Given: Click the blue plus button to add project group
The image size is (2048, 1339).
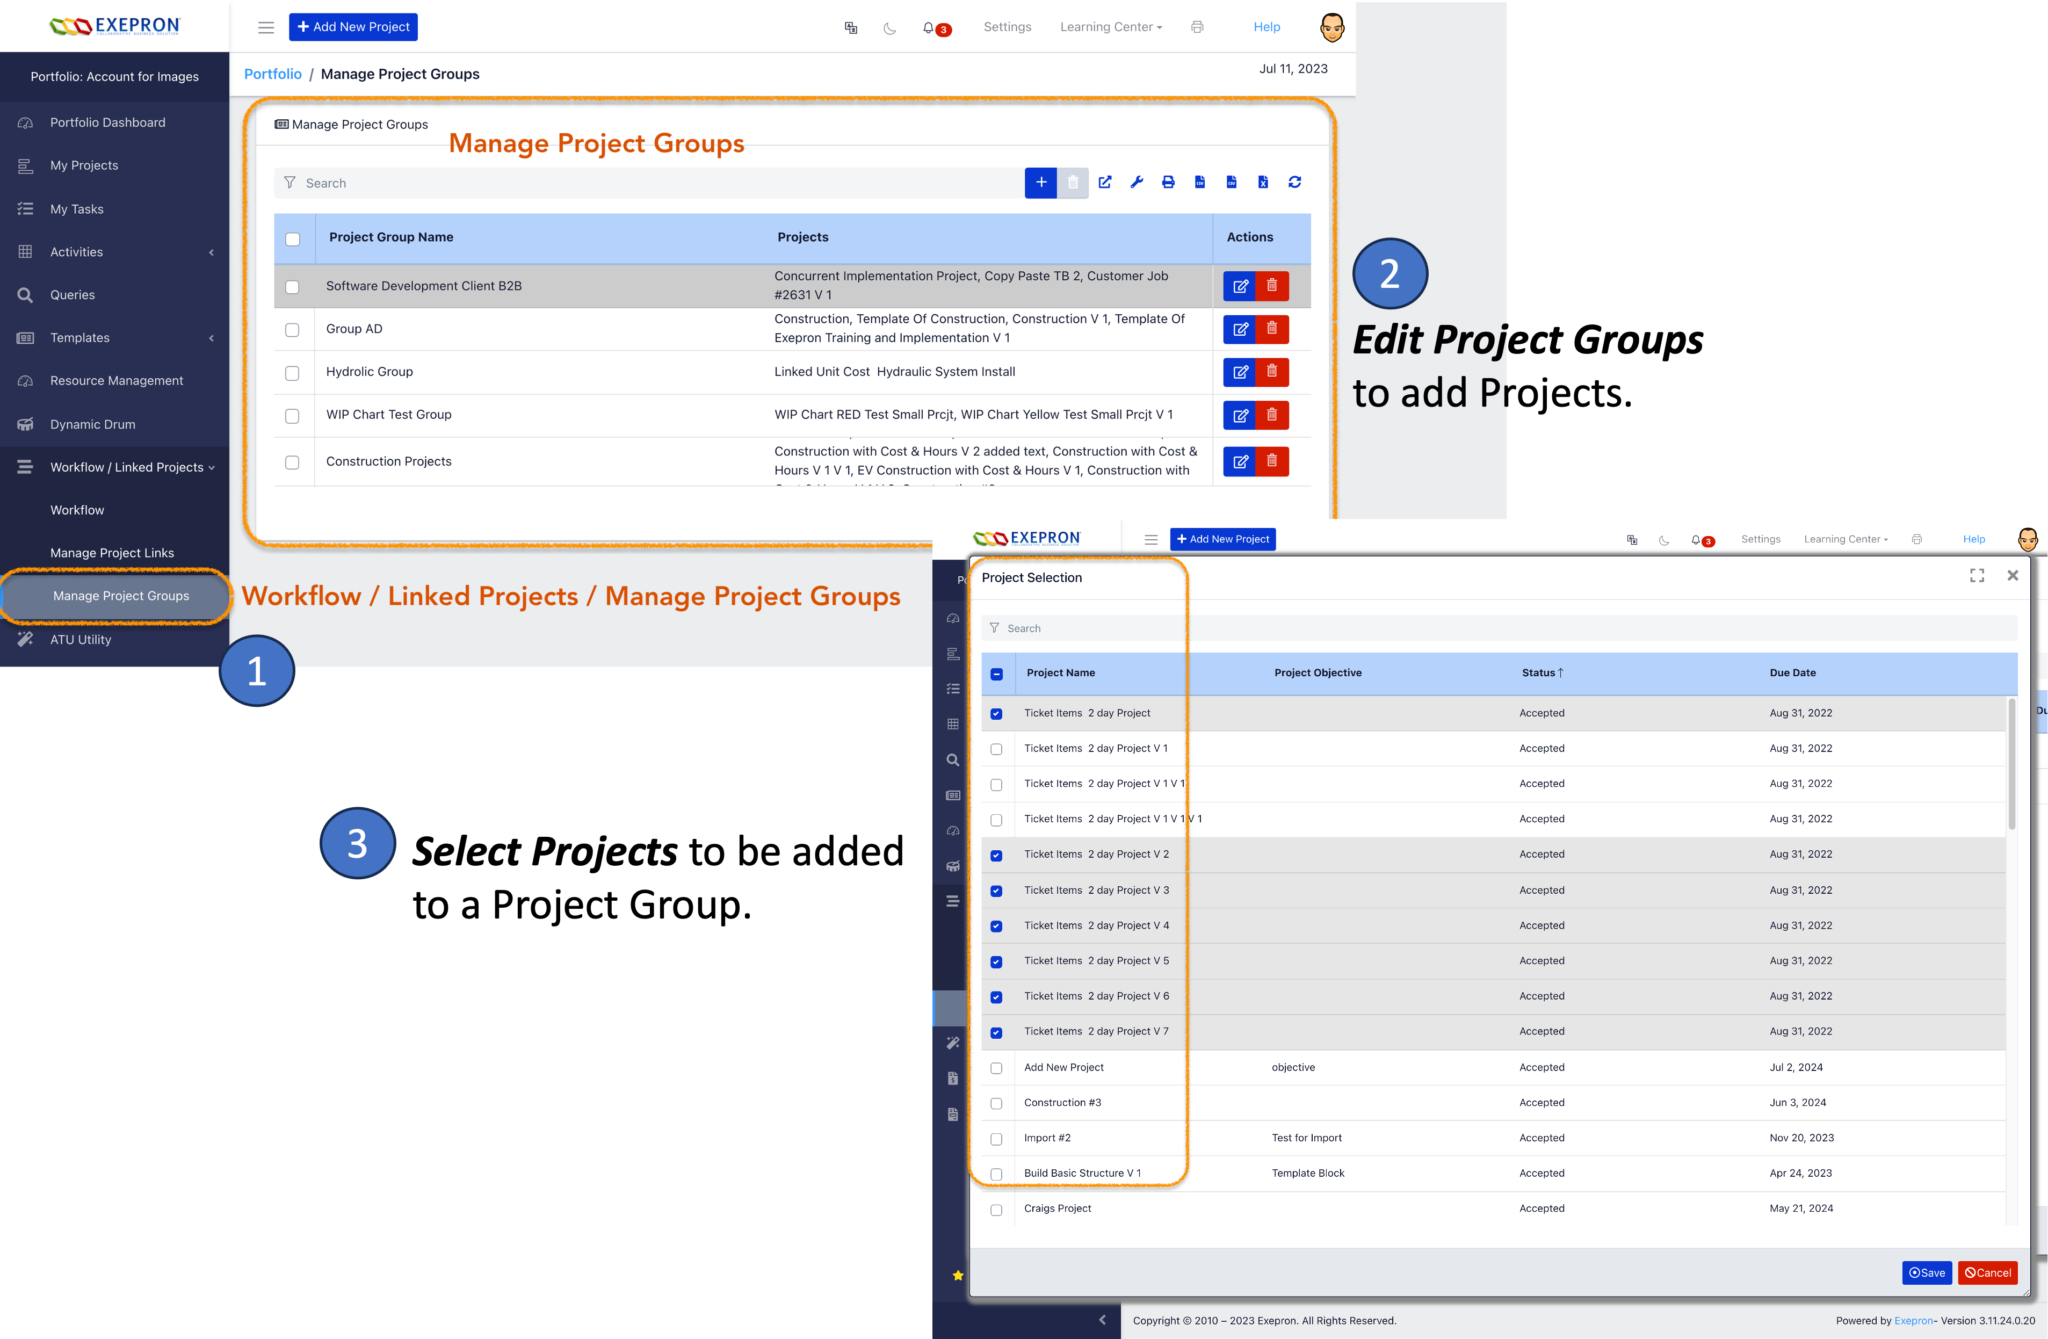Looking at the screenshot, I should (1040, 182).
